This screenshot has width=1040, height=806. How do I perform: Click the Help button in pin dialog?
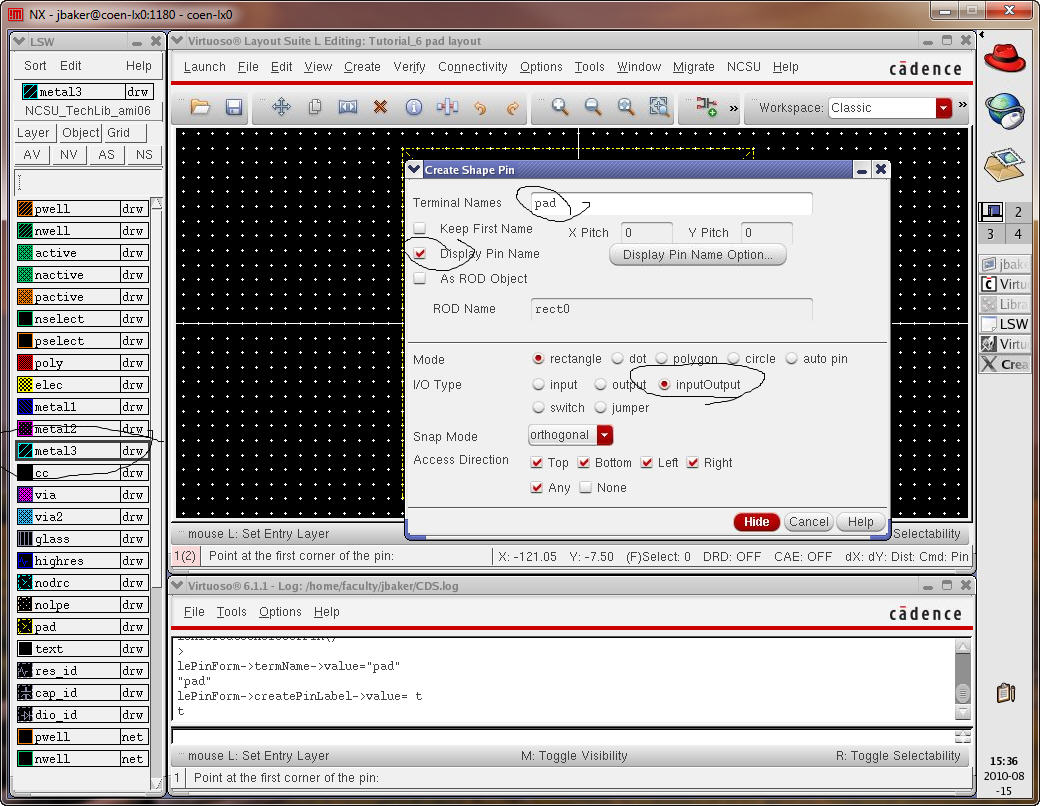click(860, 522)
